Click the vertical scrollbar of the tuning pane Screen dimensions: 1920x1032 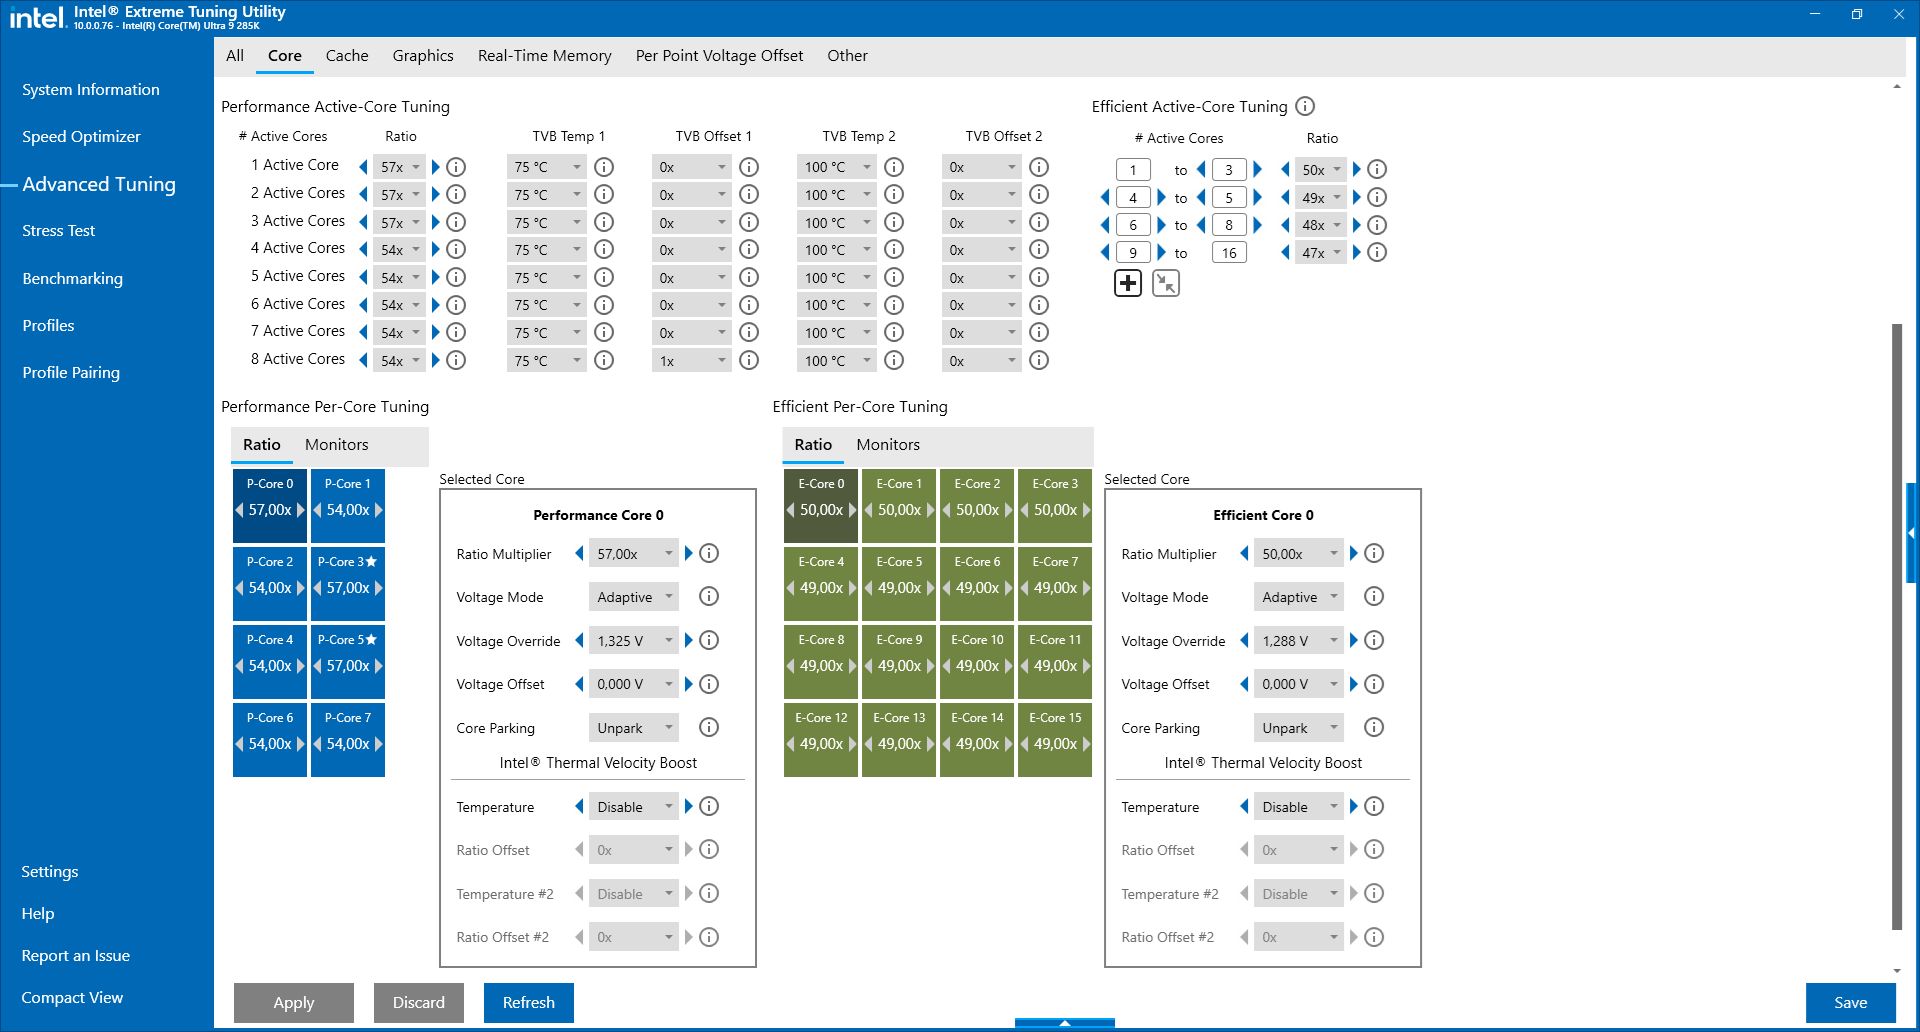coord(1897,627)
